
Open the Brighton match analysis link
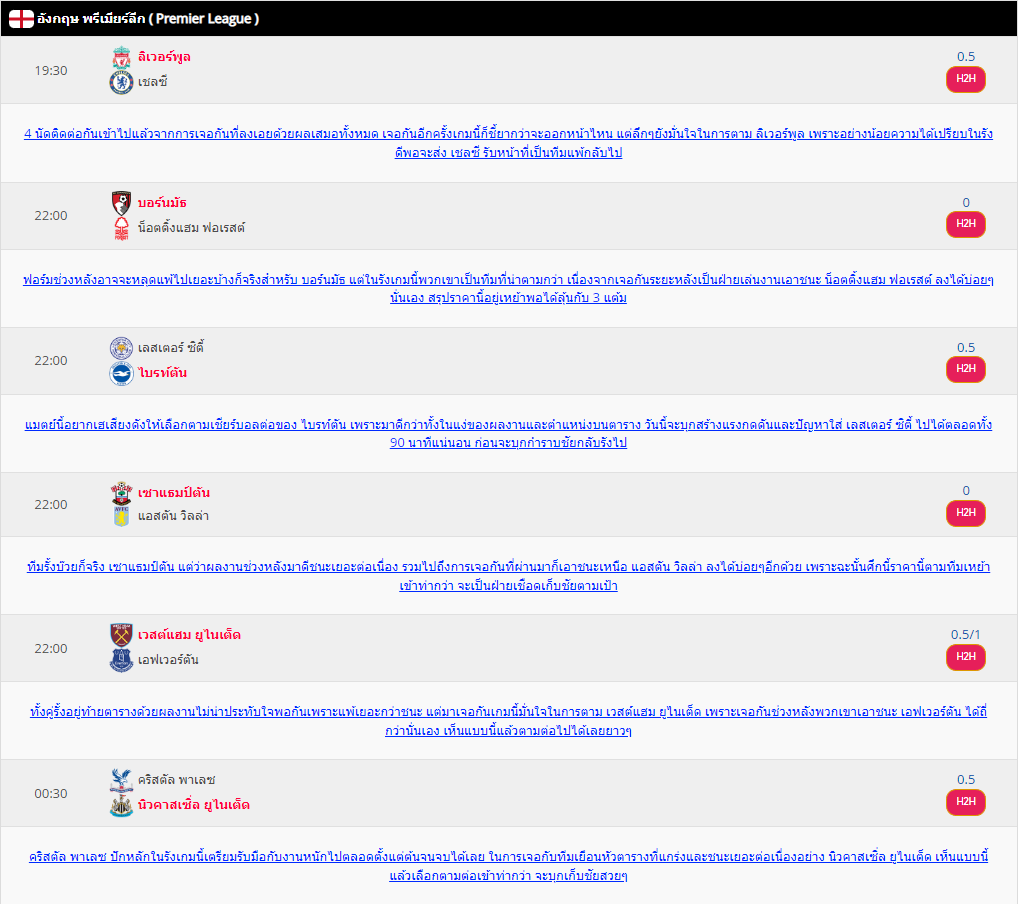[x=508, y=433]
